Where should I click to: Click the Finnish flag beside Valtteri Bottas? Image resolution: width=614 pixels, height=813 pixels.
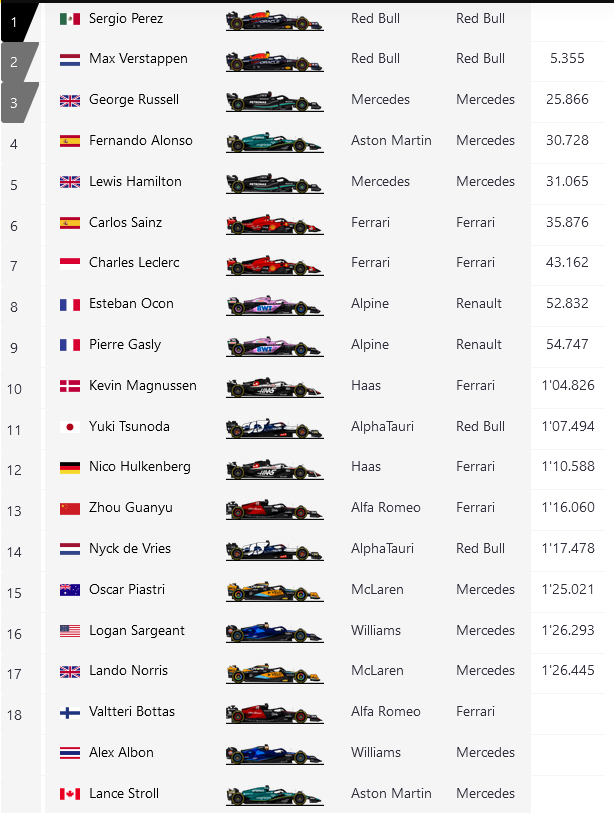[x=70, y=712]
